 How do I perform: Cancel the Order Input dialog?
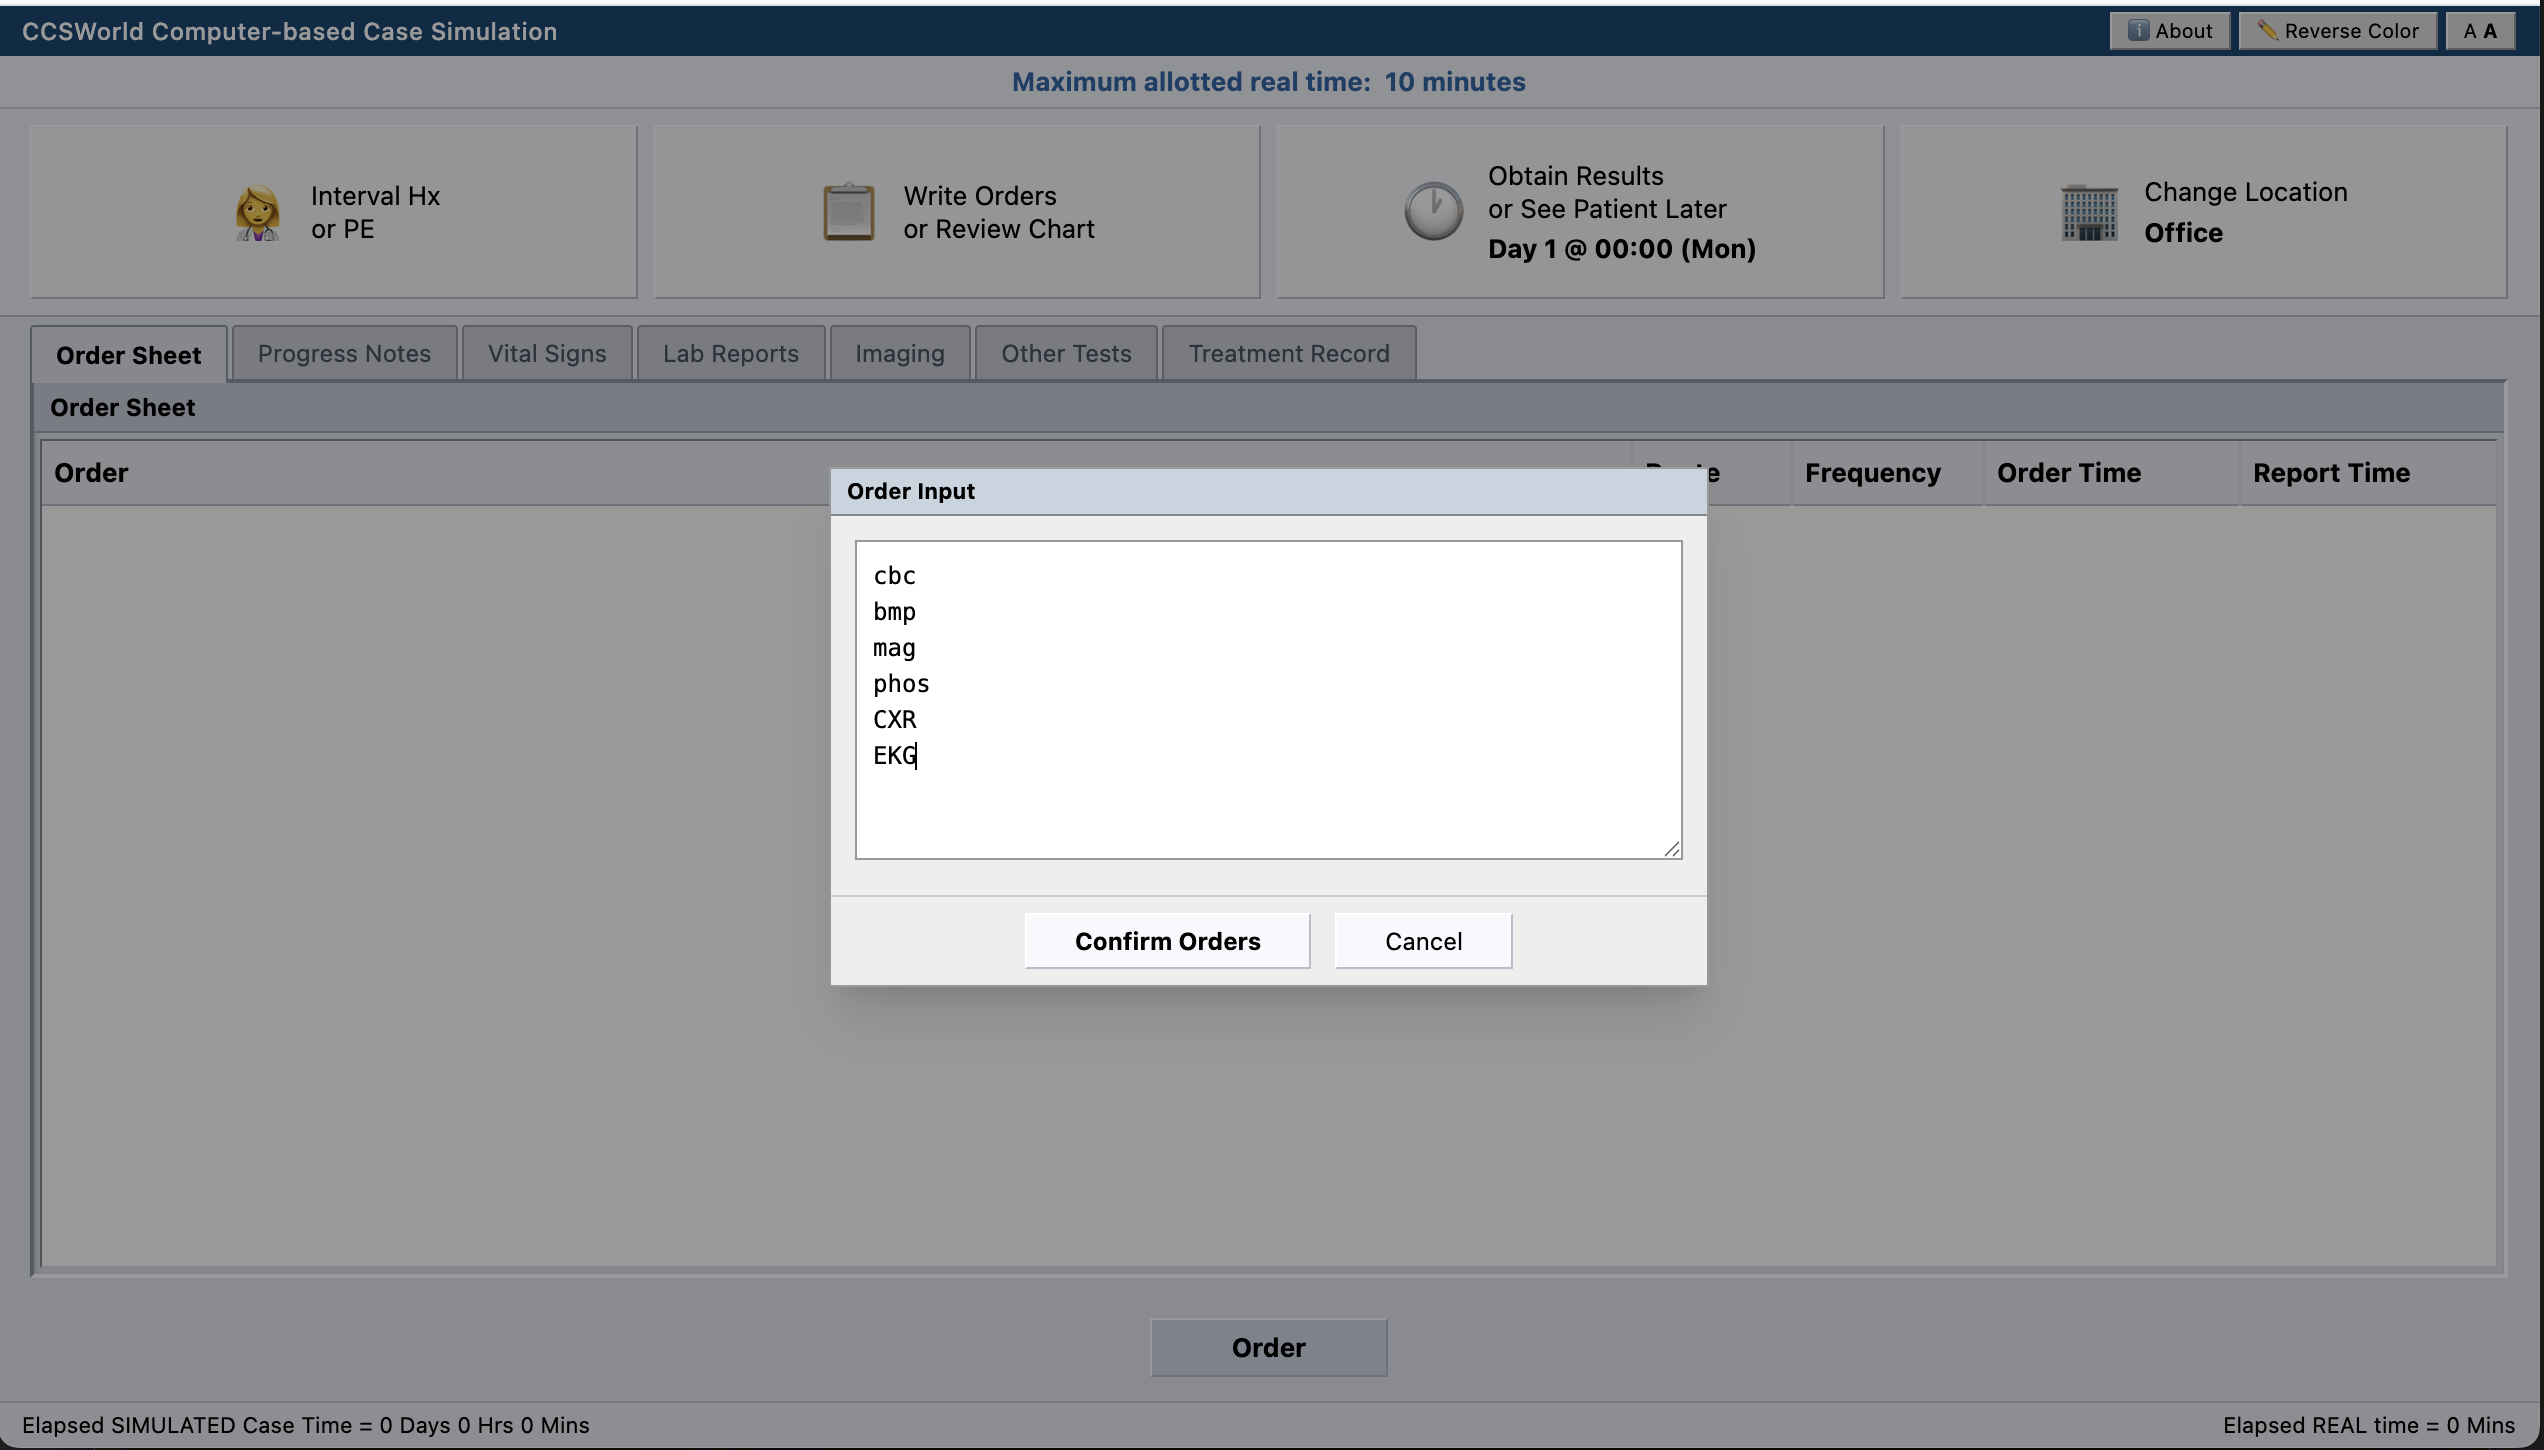point(1423,941)
